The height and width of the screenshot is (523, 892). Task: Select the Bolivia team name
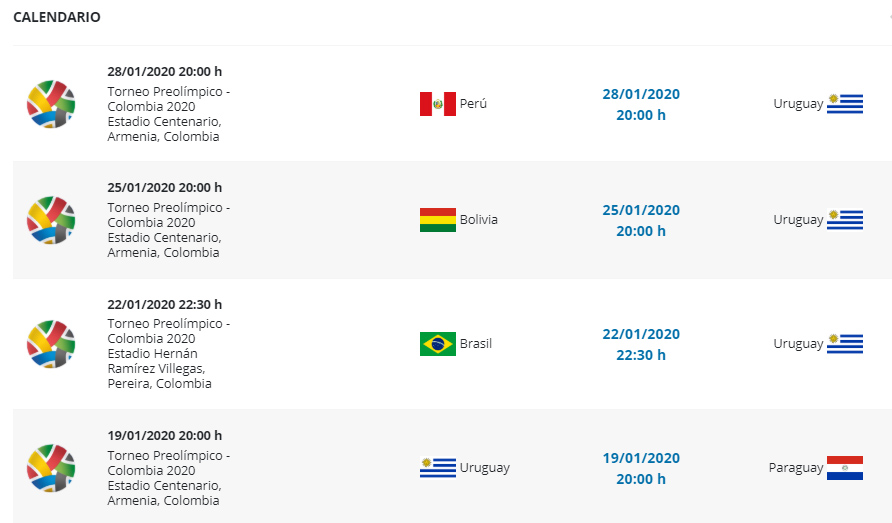(x=478, y=220)
